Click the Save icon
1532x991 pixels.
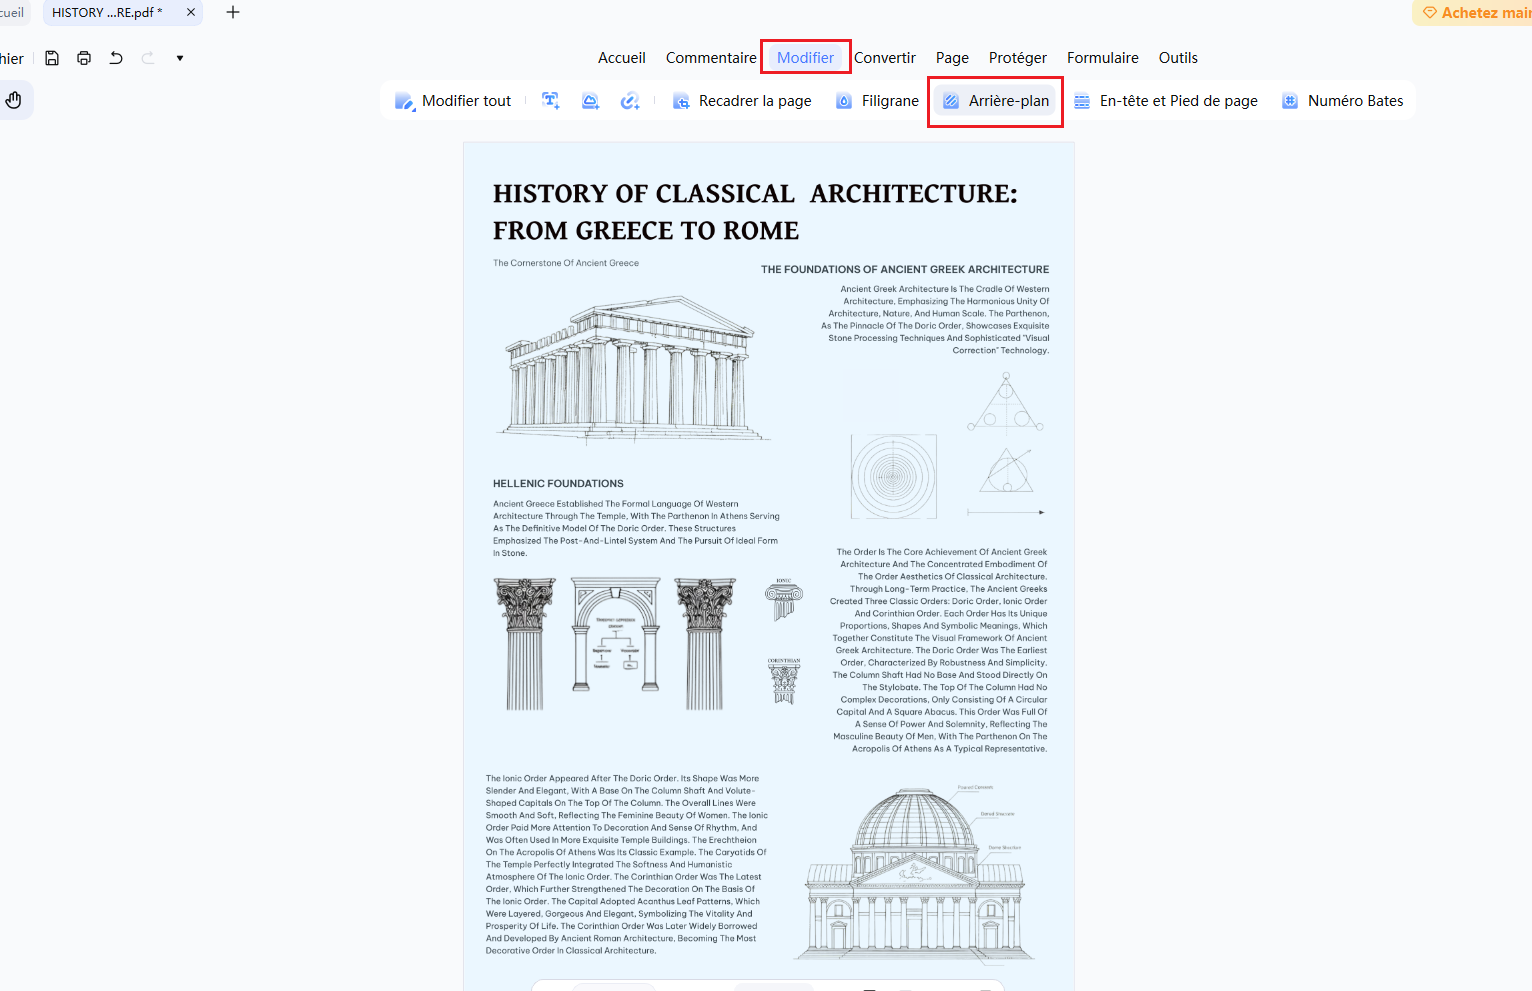click(x=52, y=58)
